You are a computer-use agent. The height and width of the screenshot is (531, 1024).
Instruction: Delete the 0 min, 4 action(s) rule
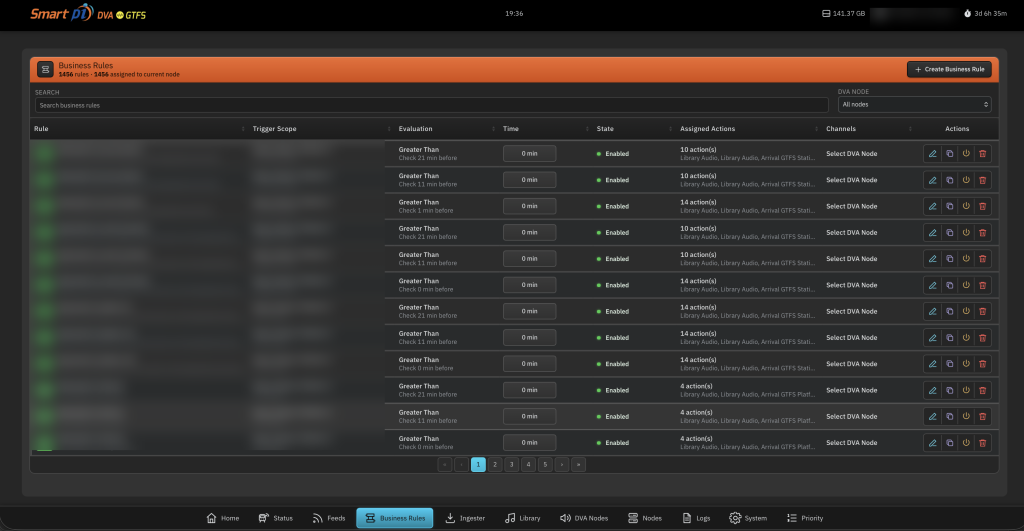982,443
